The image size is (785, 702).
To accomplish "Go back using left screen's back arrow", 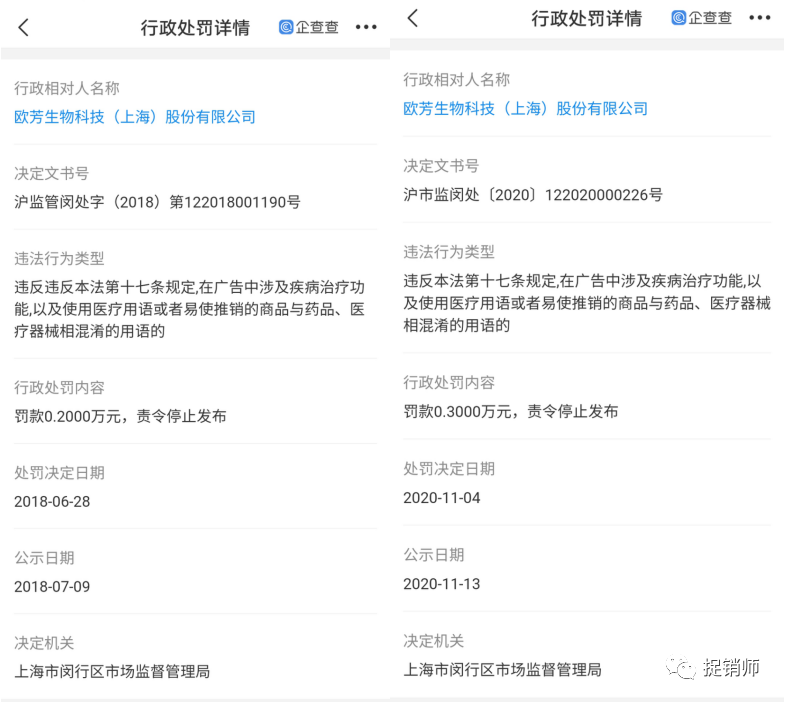I will tap(24, 27).
